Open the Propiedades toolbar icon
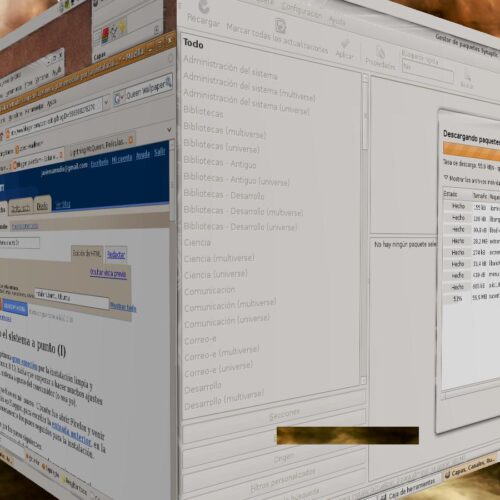Viewport: 500px width, 500px height. (x=380, y=53)
